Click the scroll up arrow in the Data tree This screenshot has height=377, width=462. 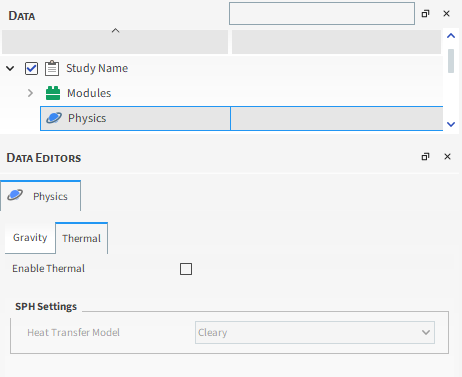(x=451, y=36)
